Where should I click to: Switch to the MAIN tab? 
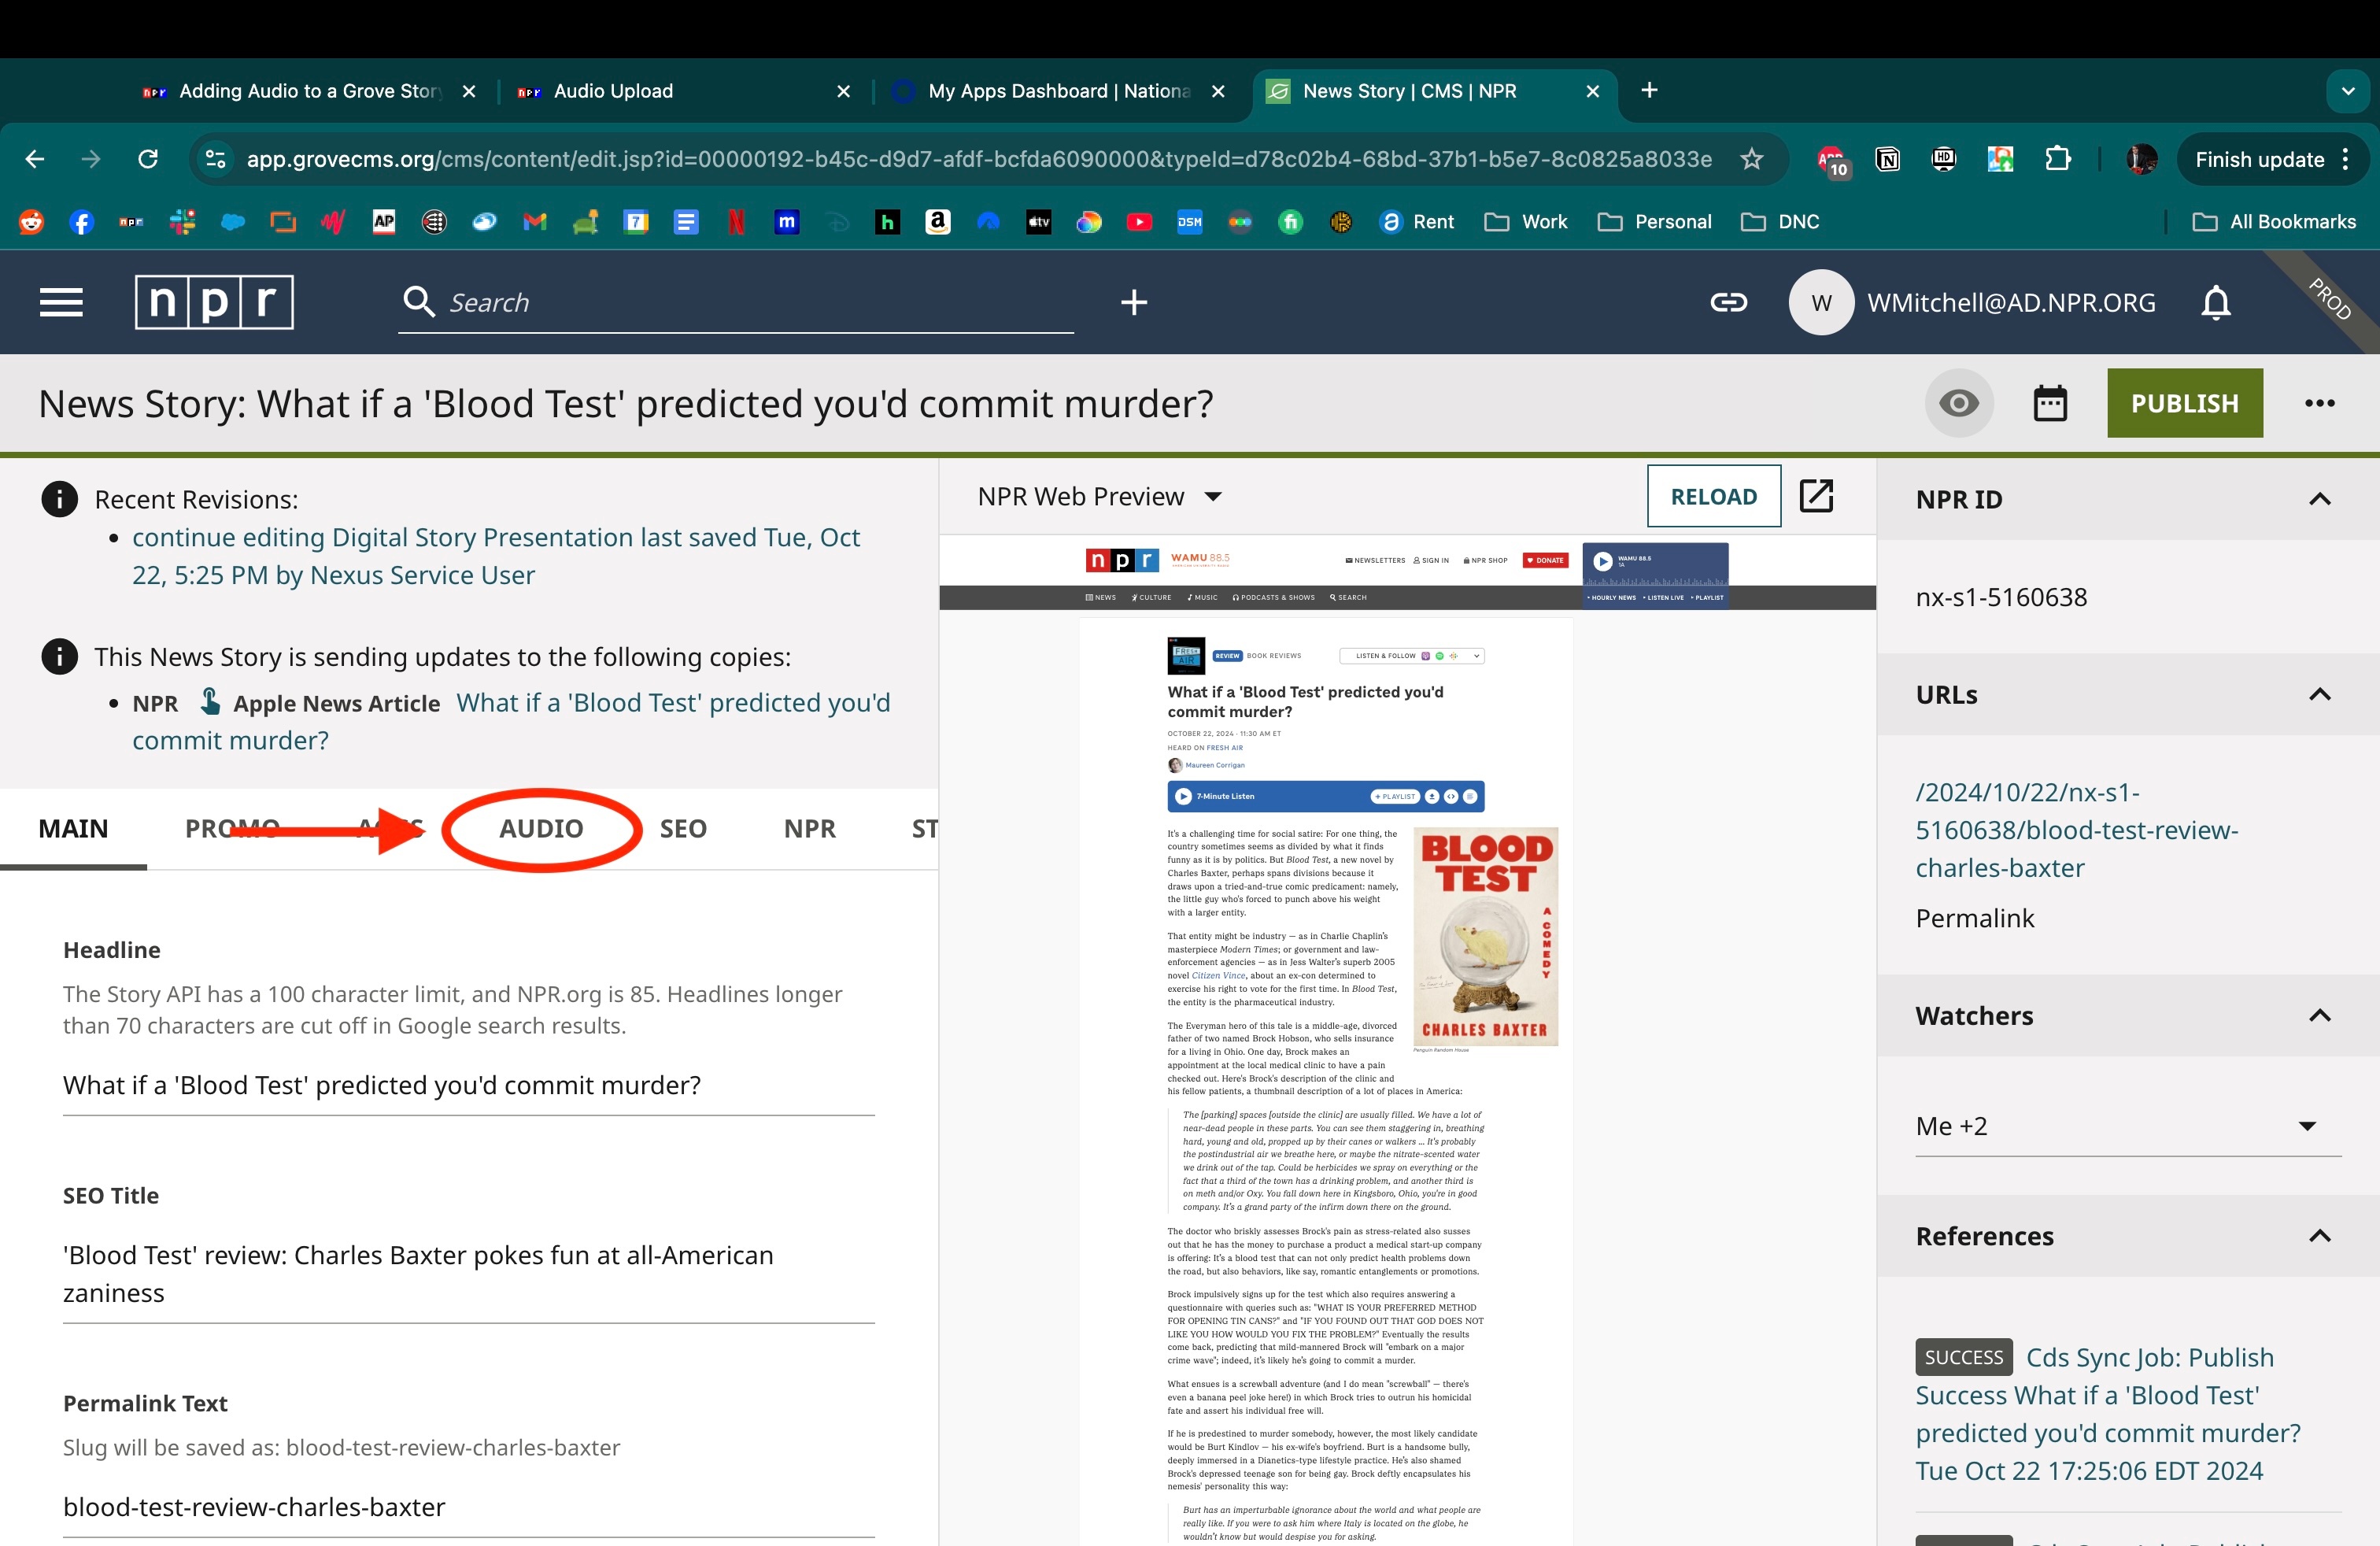pyautogui.click(x=73, y=828)
